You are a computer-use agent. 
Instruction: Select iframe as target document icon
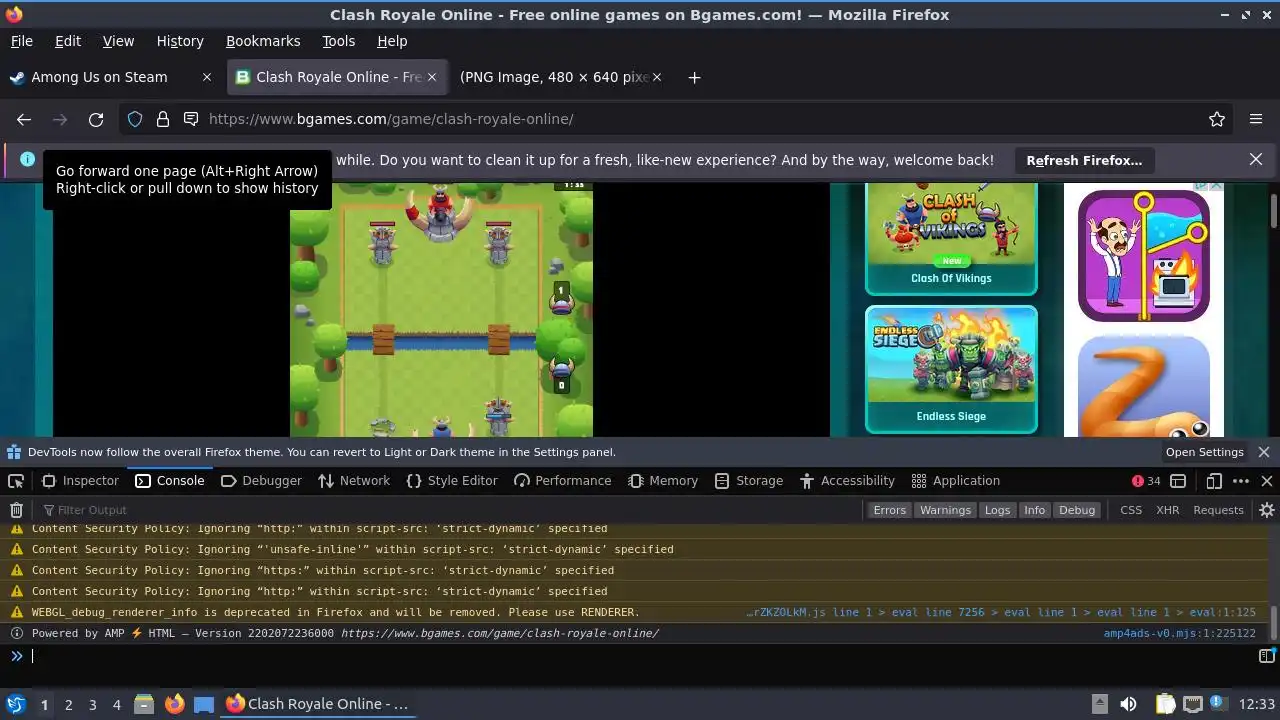pyautogui.click(x=1178, y=481)
